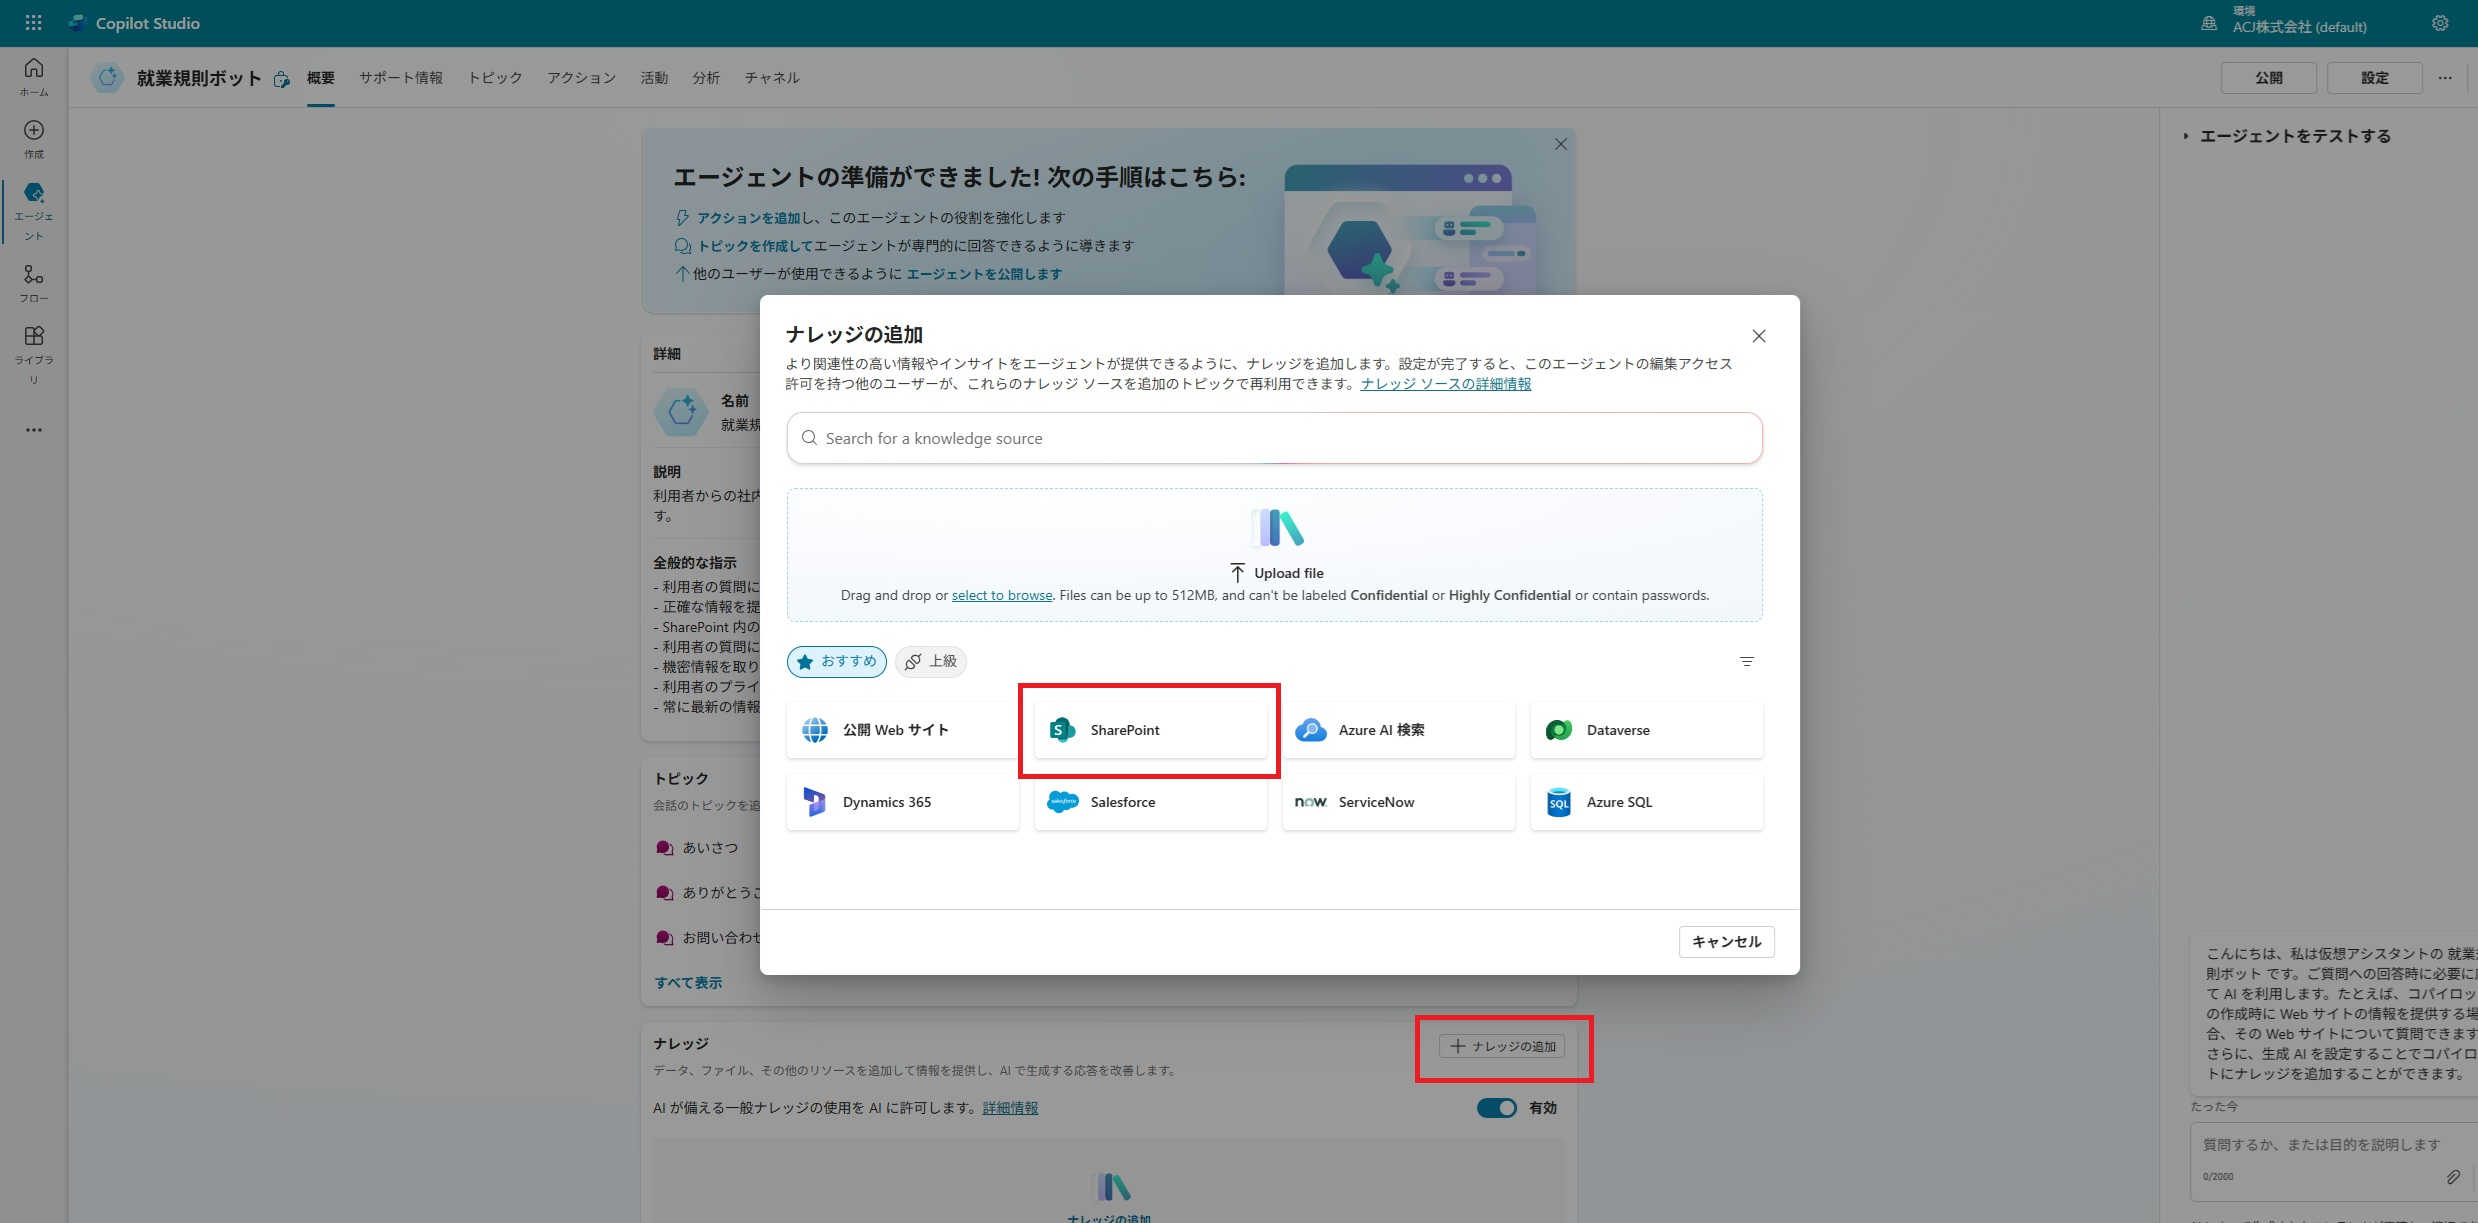Click the Copilot Studio logo icon
Screen dimensions: 2478x1223
click(x=77, y=22)
